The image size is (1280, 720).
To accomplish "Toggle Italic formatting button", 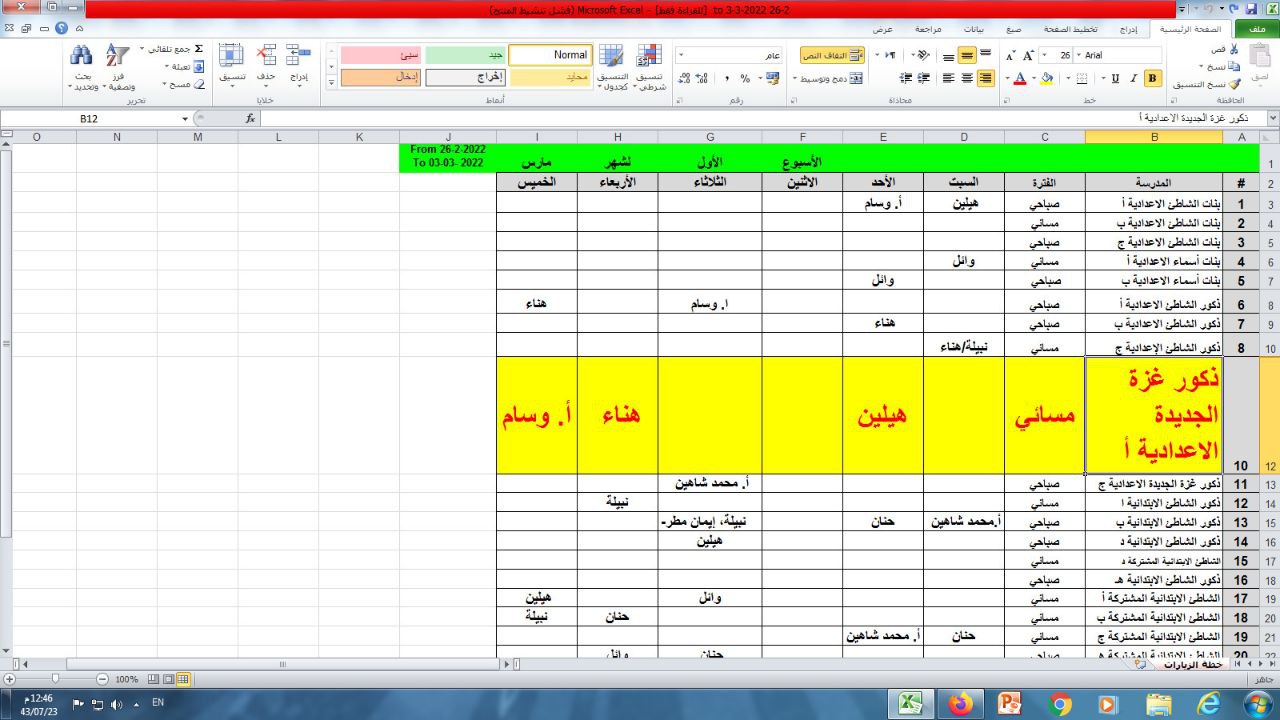I will (1133, 78).
